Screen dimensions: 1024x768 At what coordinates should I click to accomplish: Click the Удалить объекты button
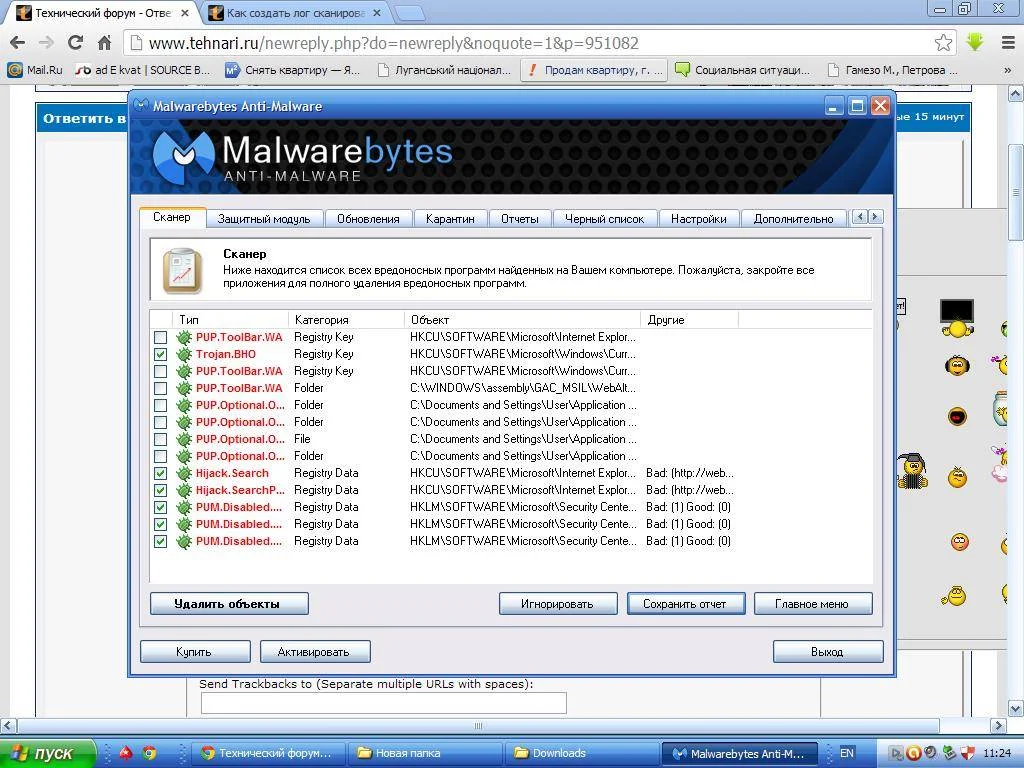tap(229, 603)
